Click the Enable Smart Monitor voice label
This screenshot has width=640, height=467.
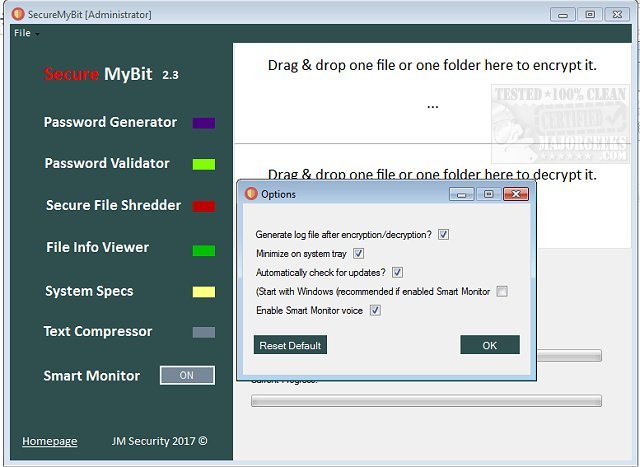[309, 311]
